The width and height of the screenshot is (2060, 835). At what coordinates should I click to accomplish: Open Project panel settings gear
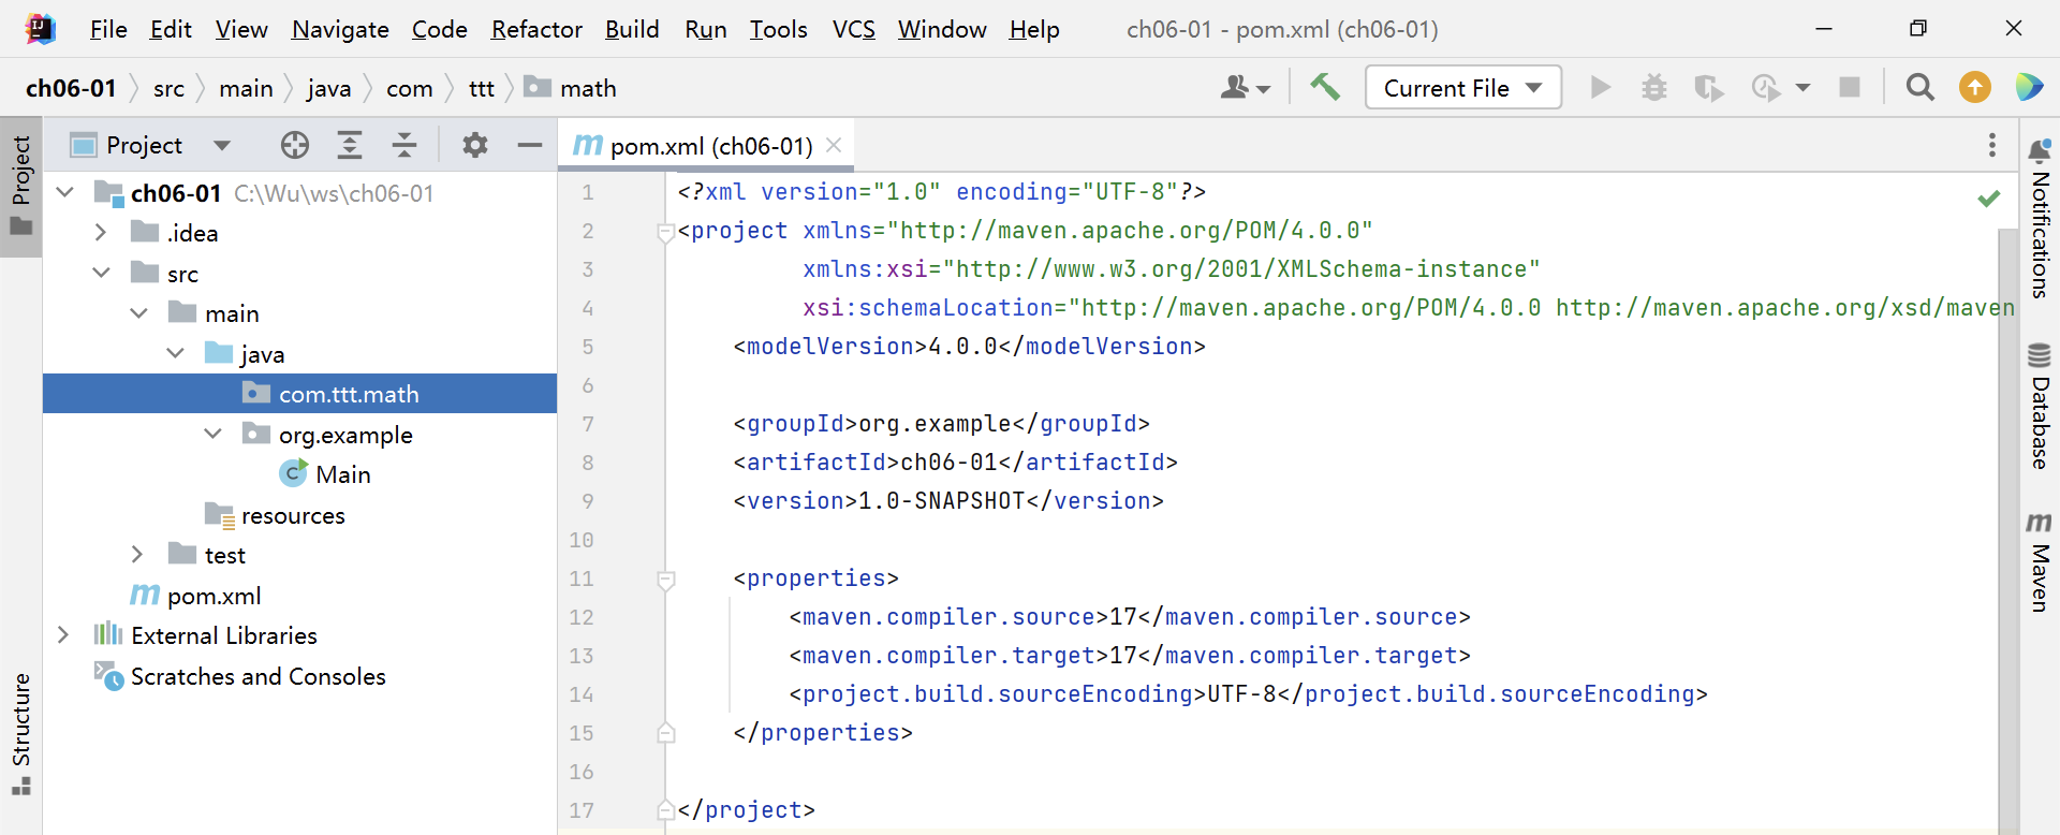coord(475,145)
